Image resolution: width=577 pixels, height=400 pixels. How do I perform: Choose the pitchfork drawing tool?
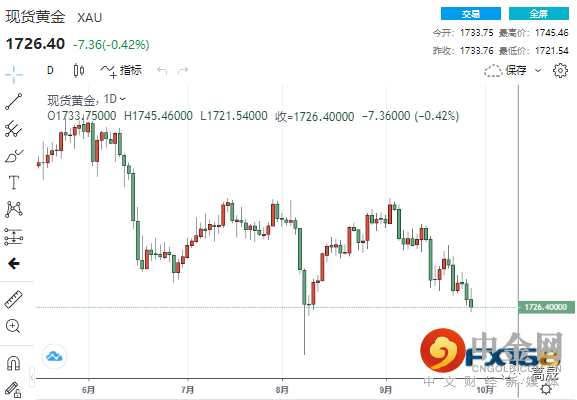14,129
